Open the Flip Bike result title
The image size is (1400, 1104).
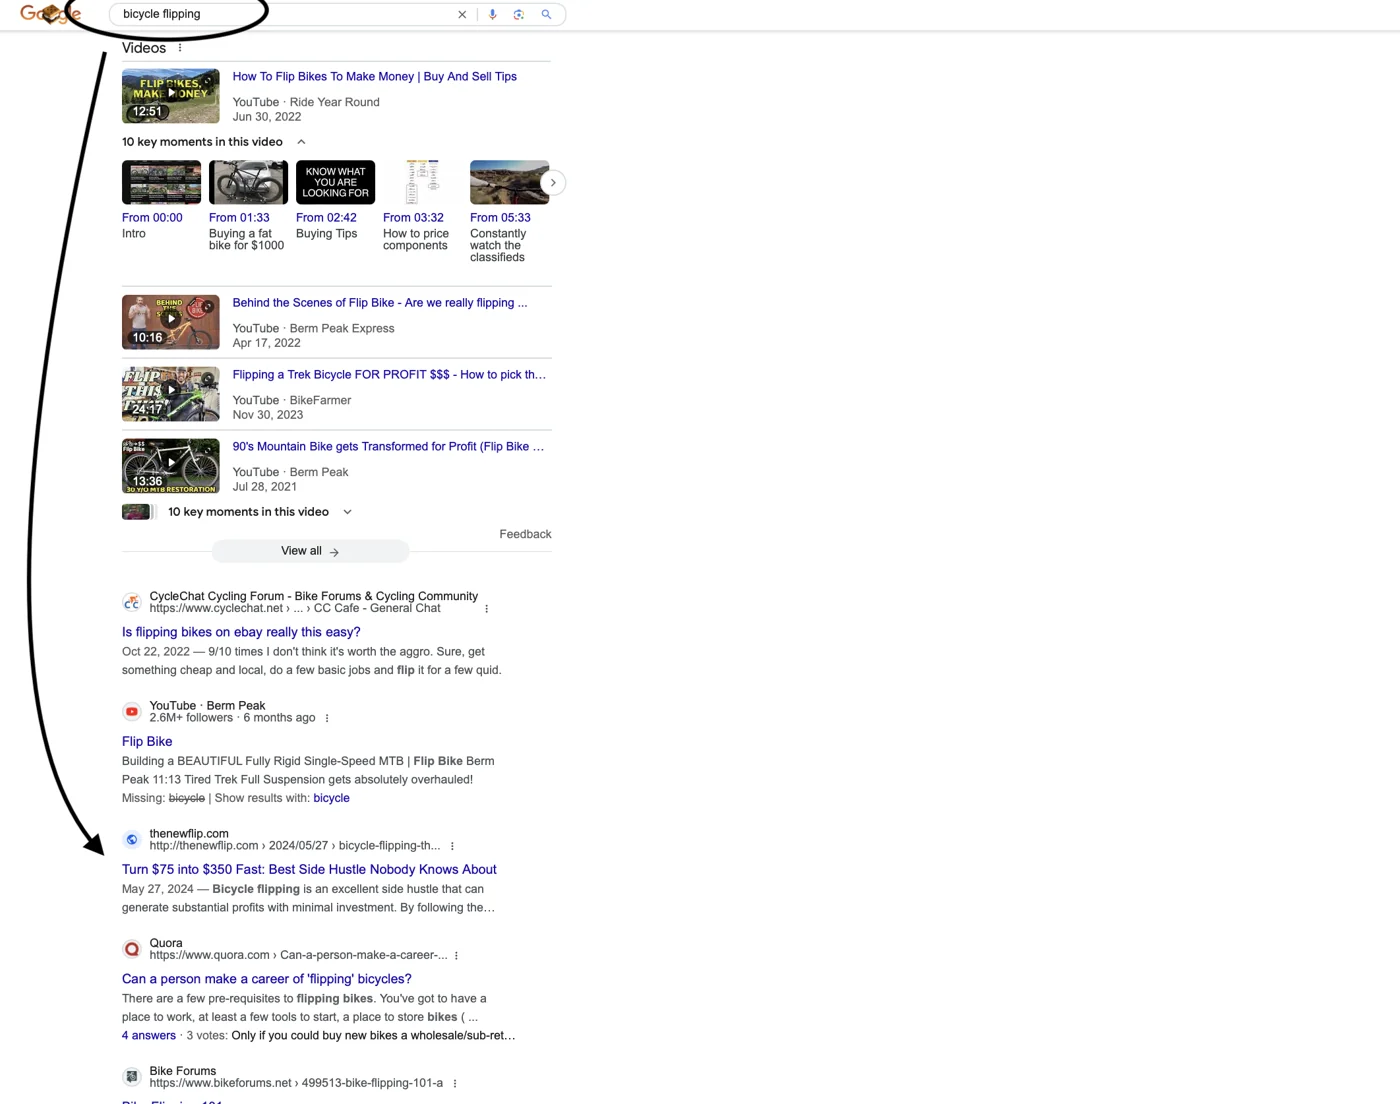(147, 741)
